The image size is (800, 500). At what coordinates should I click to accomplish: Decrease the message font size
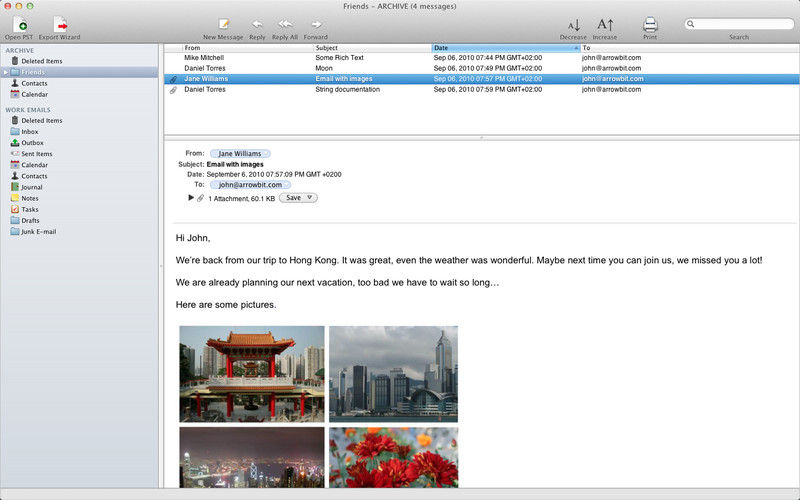[573, 24]
